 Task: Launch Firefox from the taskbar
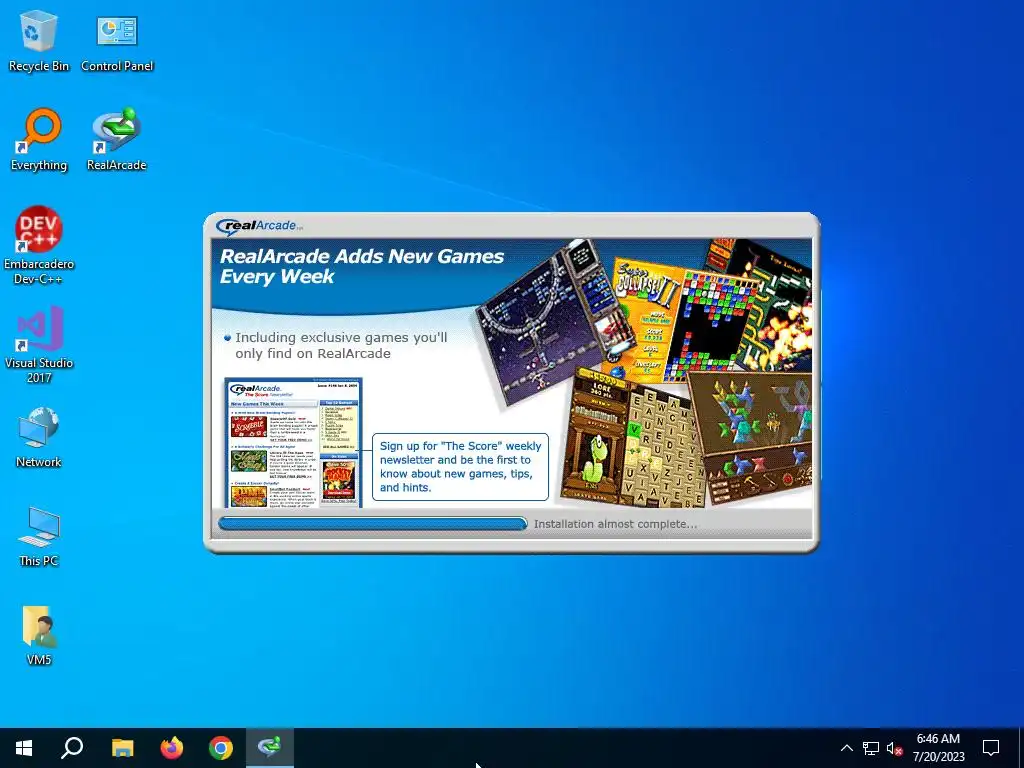point(172,748)
